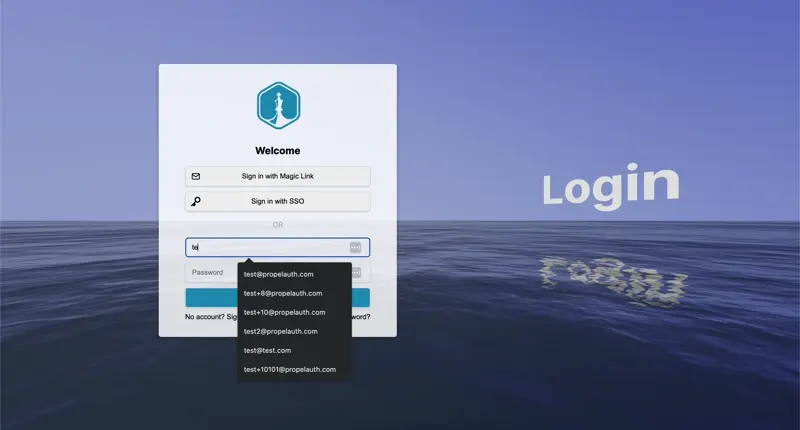Open password manager icon in email field

tap(355, 247)
